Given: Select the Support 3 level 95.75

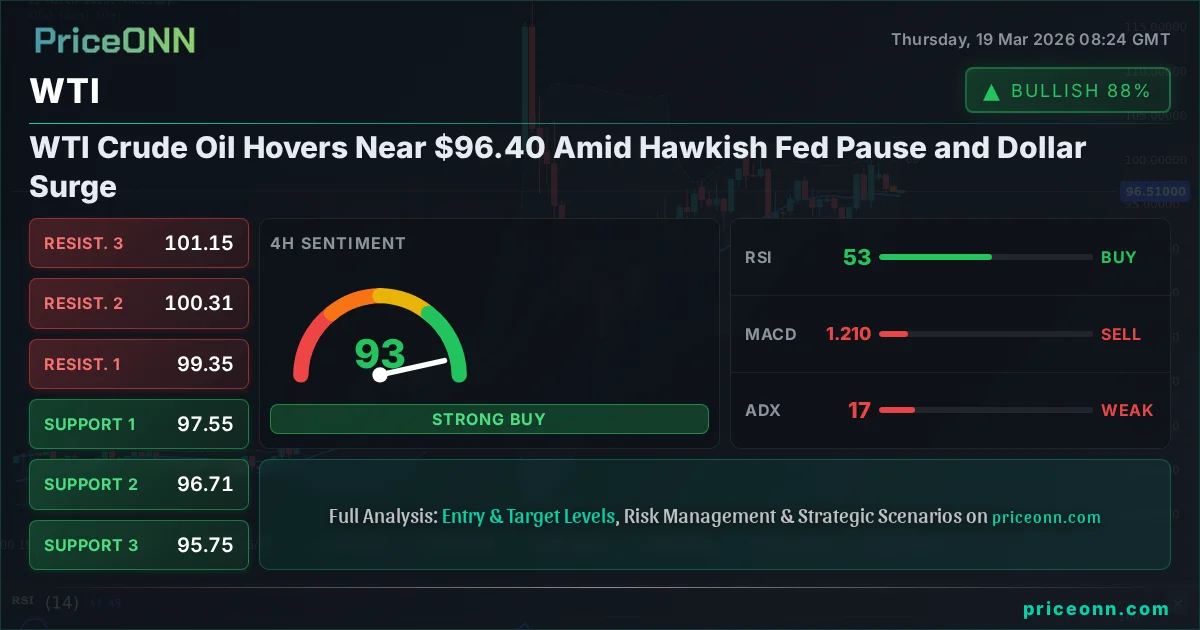Looking at the screenshot, I should 139,545.
